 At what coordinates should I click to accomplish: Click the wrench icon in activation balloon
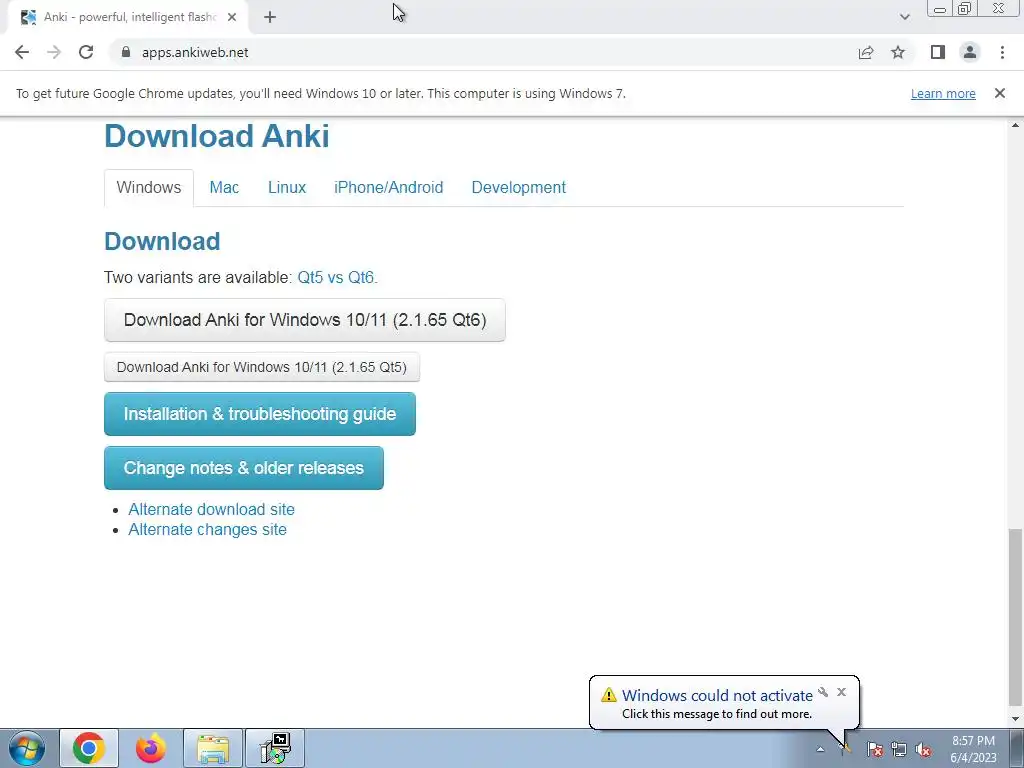click(823, 692)
